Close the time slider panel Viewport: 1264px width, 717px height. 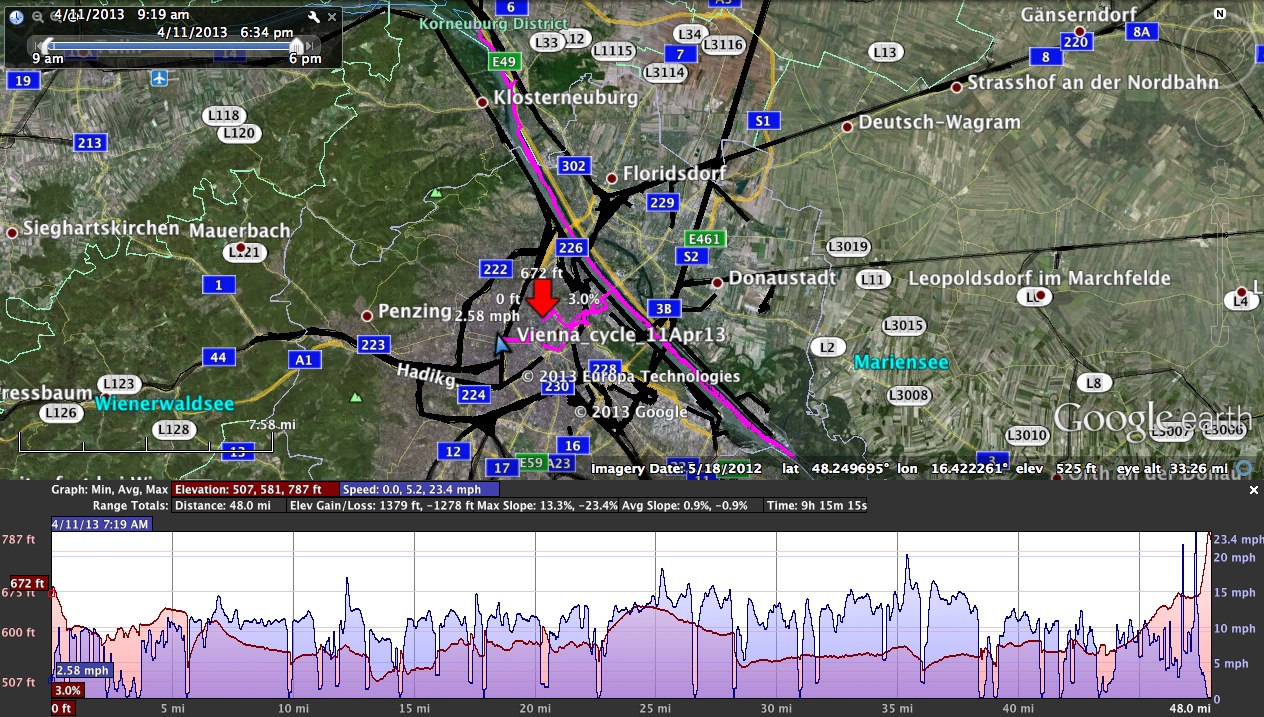[x=332, y=17]
